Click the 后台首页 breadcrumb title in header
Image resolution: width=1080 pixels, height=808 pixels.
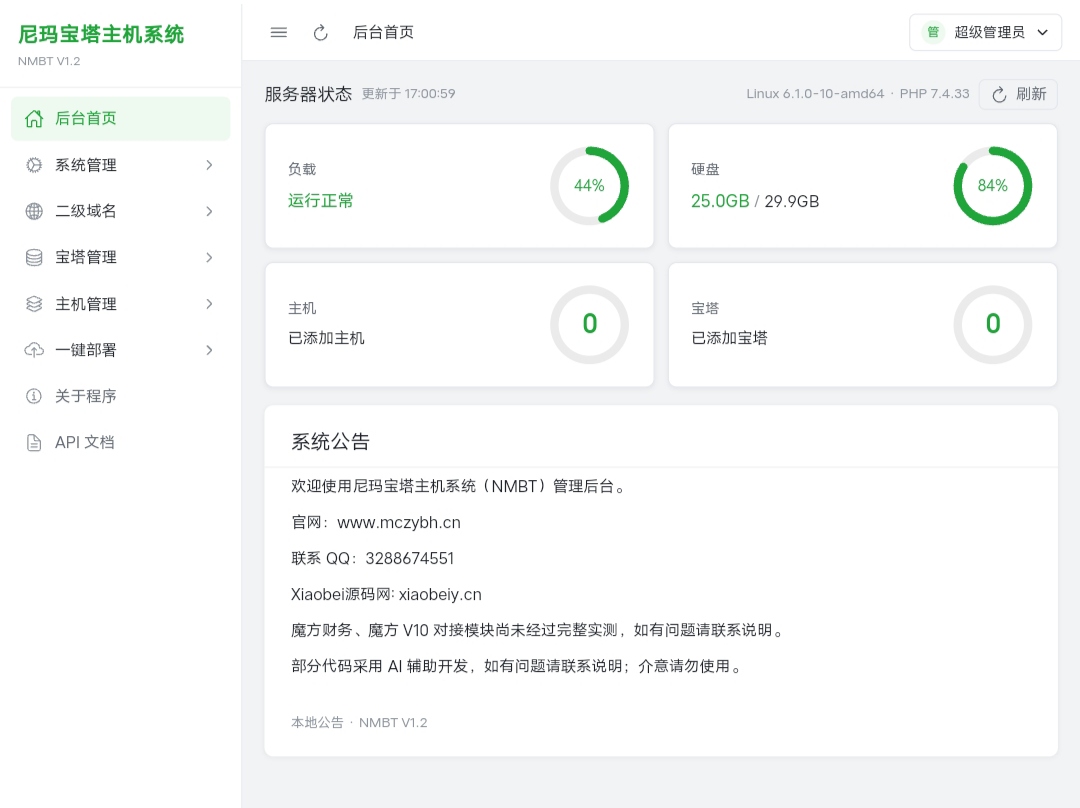383,32
